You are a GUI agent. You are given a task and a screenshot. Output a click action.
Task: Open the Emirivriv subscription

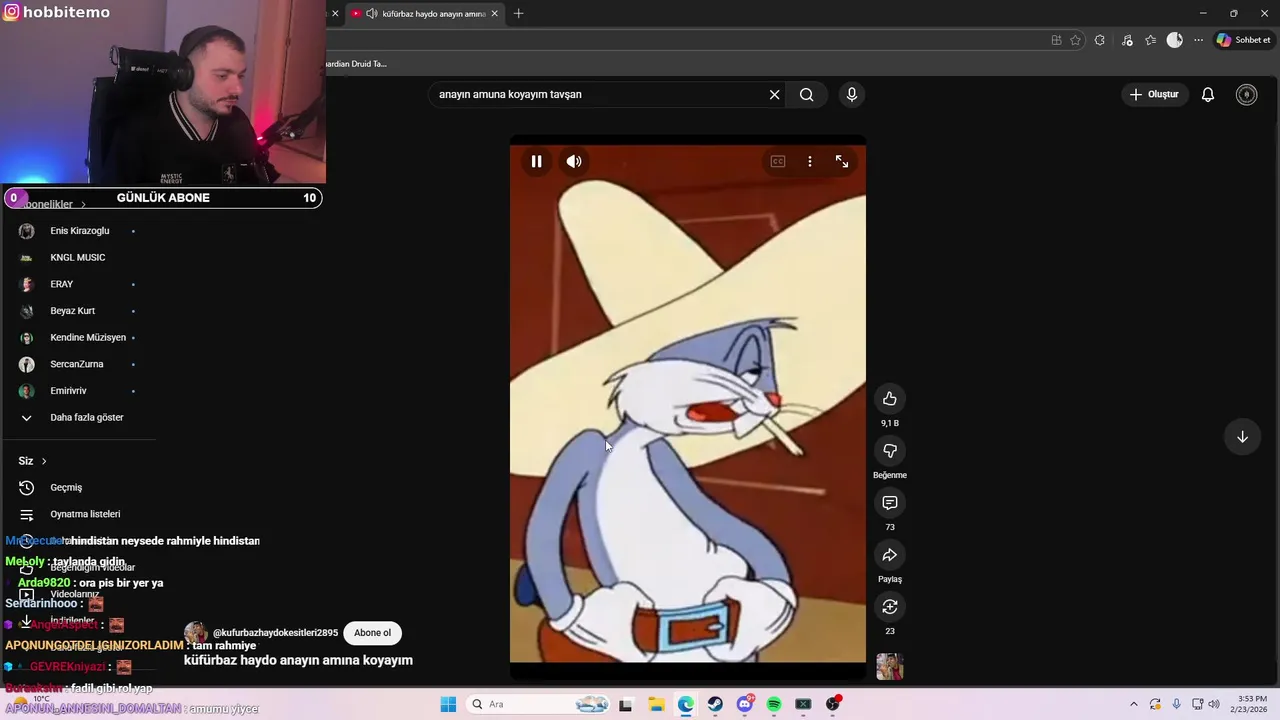(x=69, y=391)
